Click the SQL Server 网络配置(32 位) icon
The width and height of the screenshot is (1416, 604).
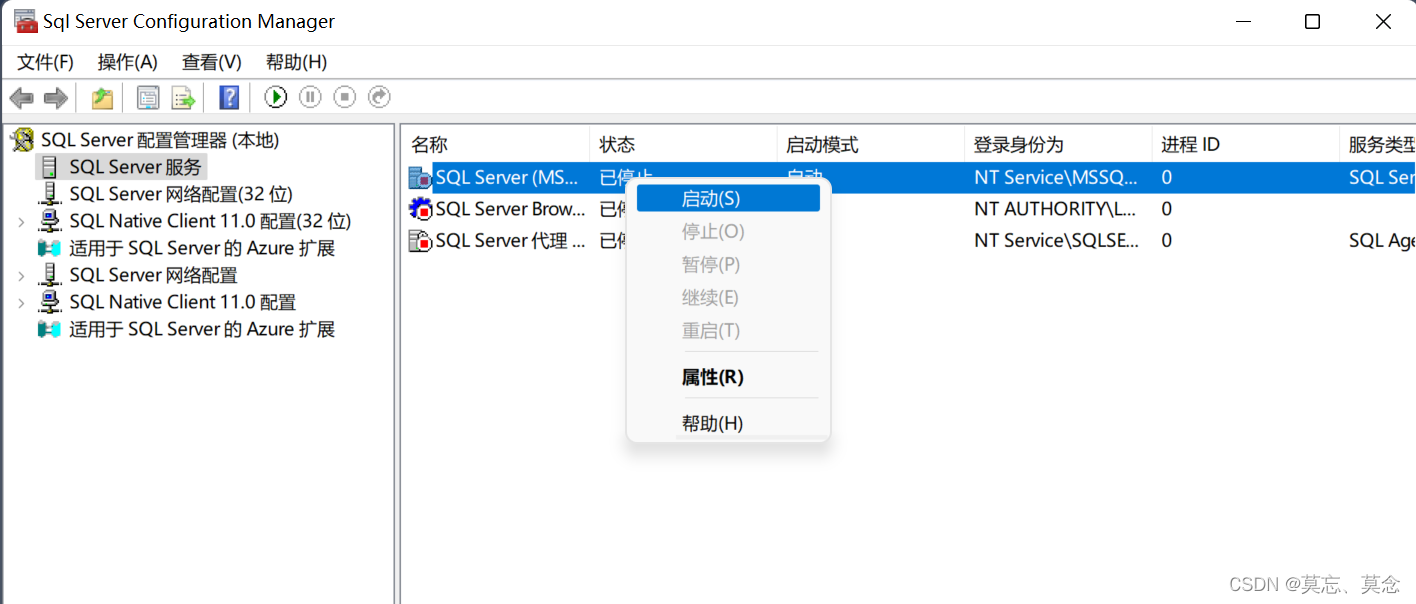[x=49, y=194]
